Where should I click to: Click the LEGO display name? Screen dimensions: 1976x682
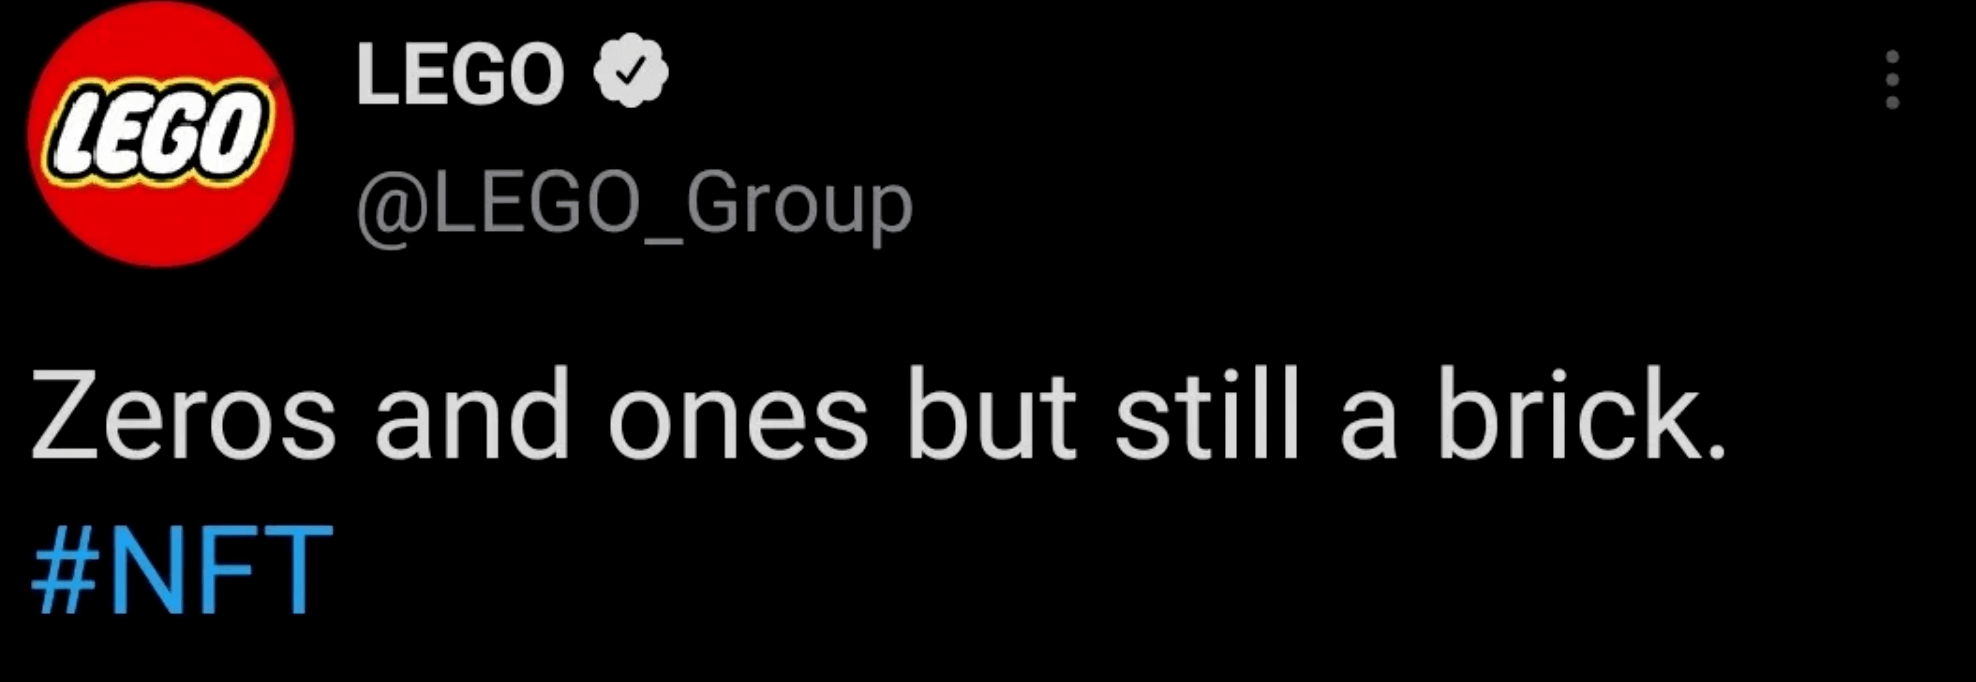[460, 74]
